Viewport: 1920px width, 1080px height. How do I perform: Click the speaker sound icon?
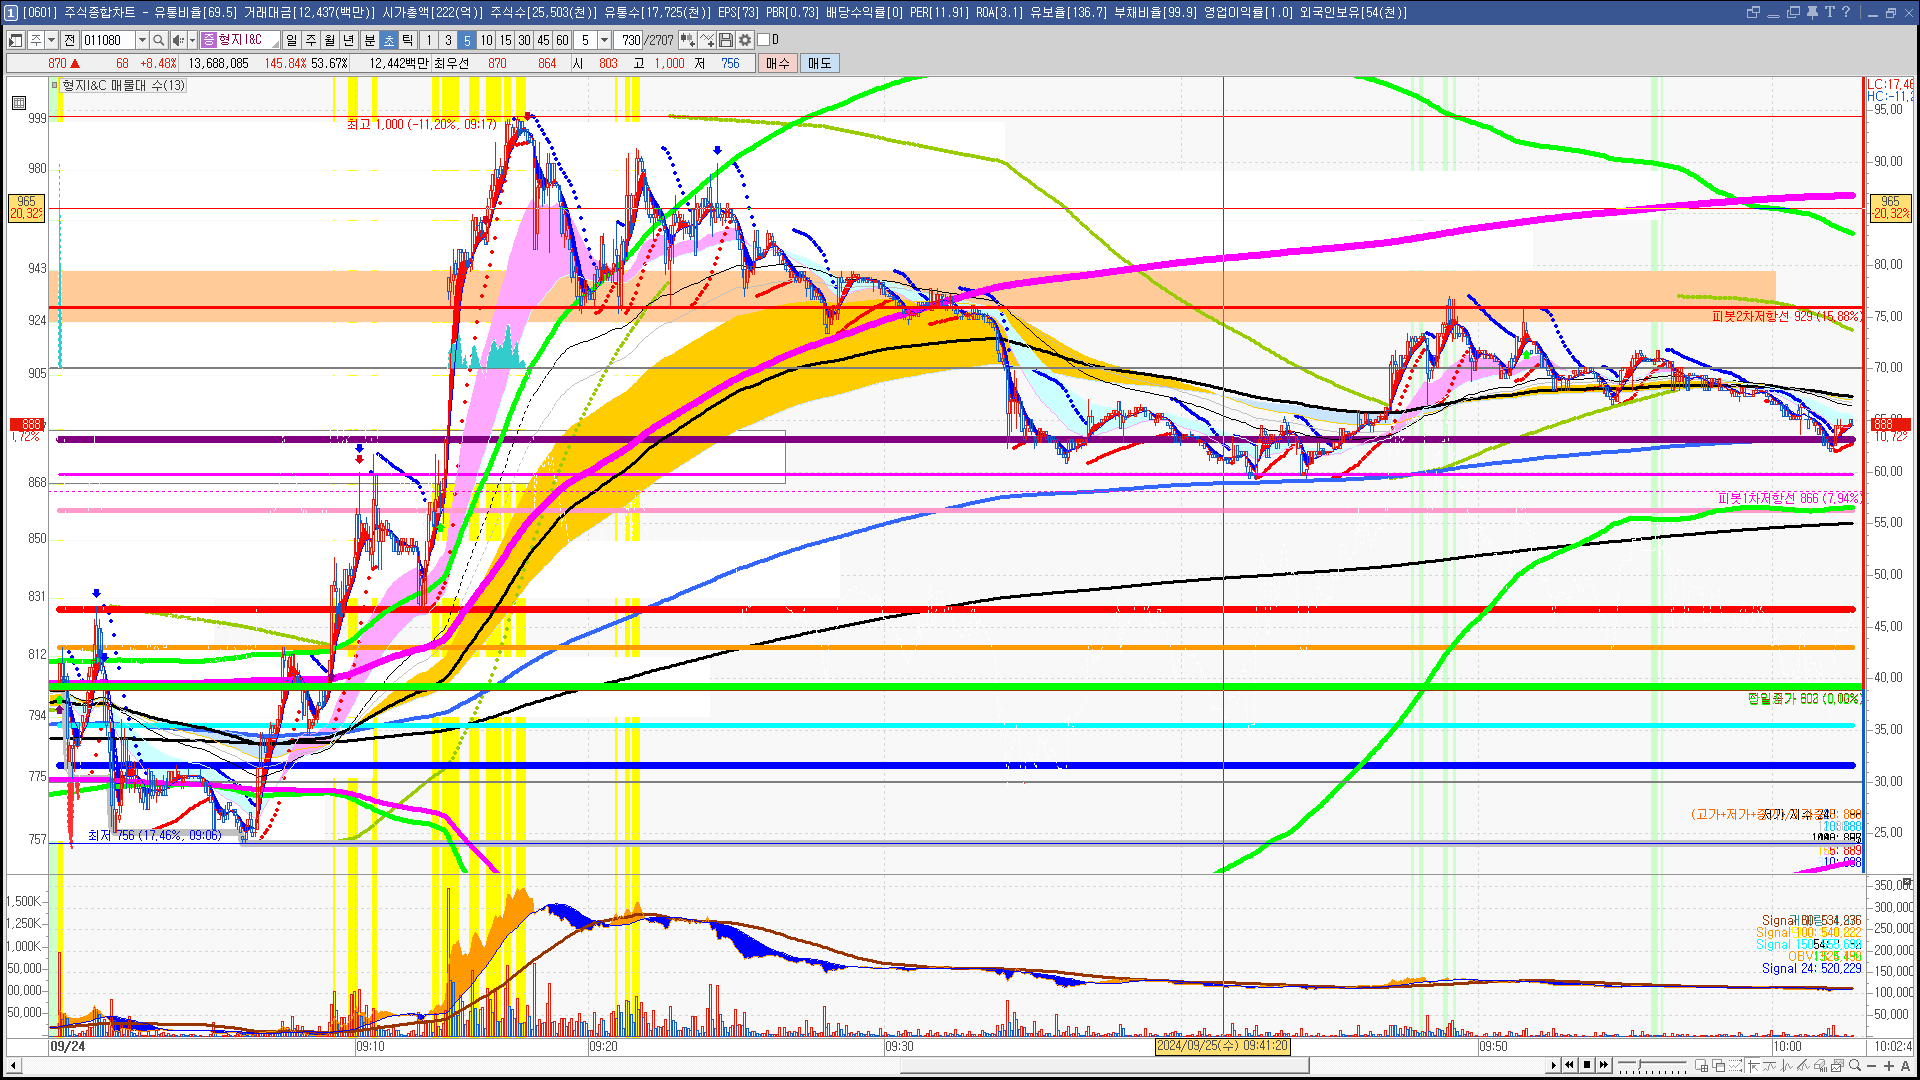pos(177,40)
